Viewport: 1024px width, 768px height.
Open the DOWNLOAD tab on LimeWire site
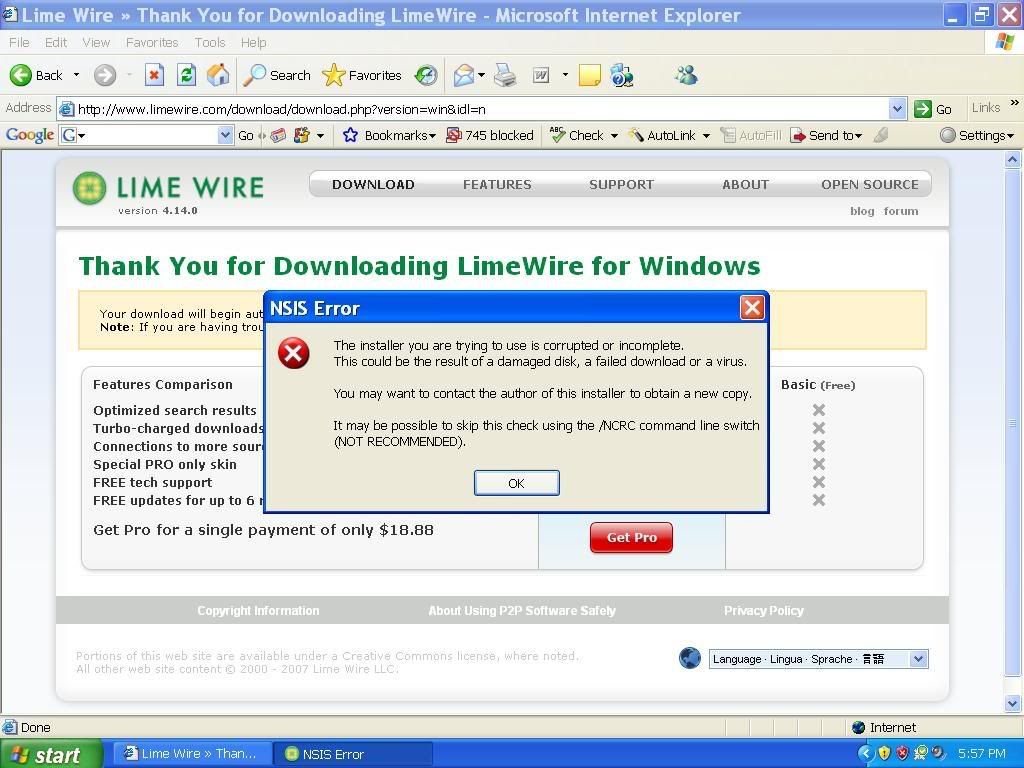click(x=373, y=185)
